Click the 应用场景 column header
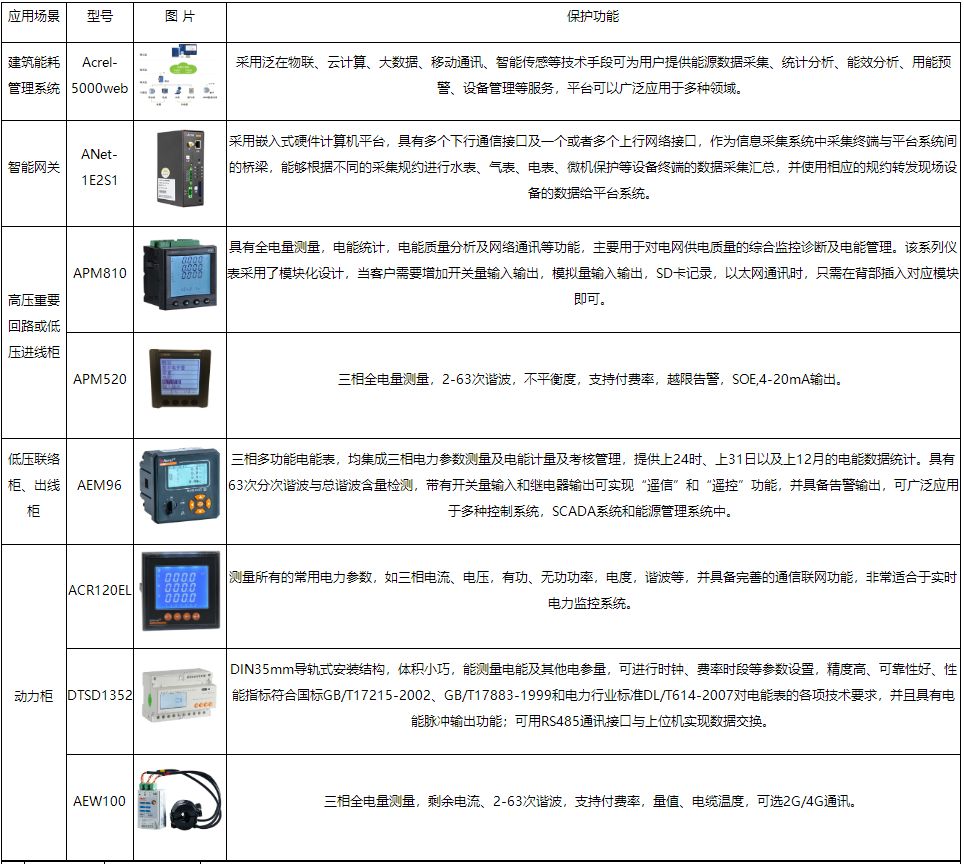Viewport: 964px width, 864px height. click(34, 18)
